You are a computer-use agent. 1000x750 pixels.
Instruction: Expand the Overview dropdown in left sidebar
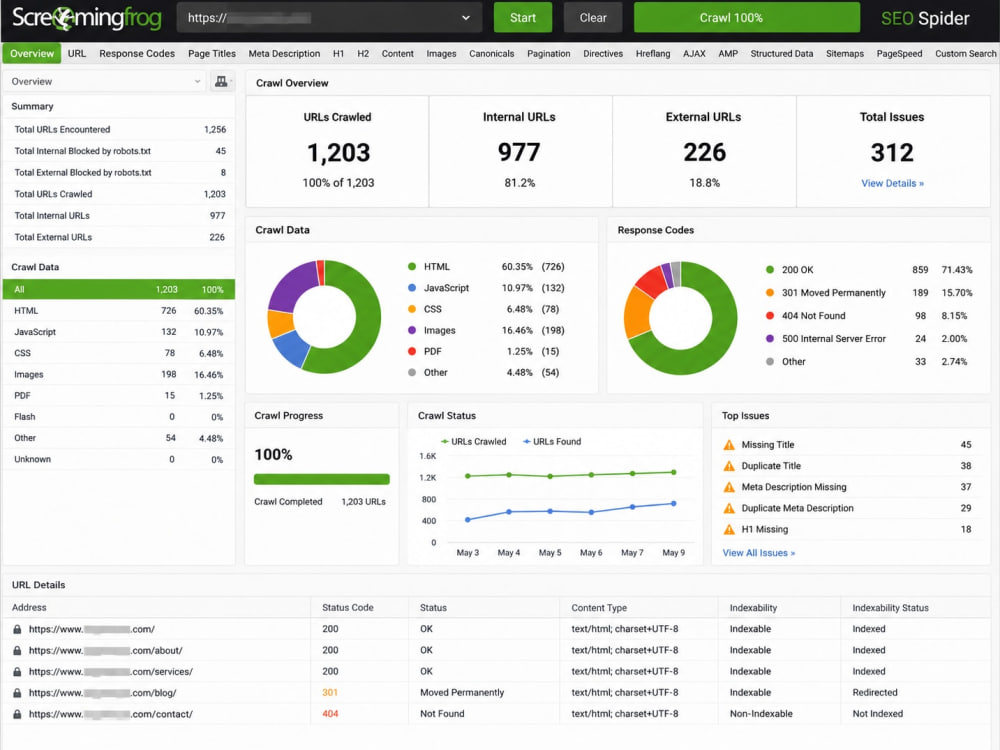[105, 81]
